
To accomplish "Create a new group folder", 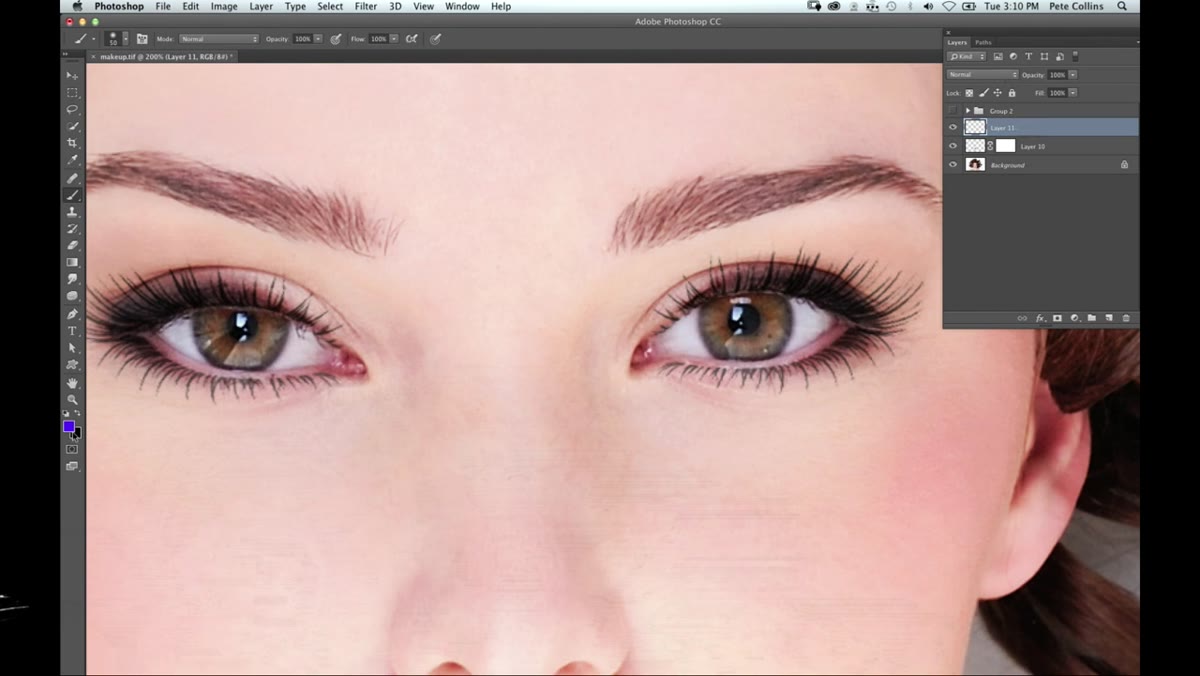I will click(x=1092, y=318).
